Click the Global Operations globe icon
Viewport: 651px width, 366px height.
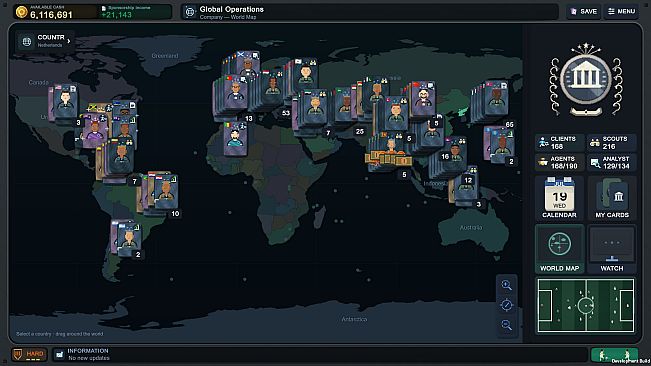(x=190, y=12)
